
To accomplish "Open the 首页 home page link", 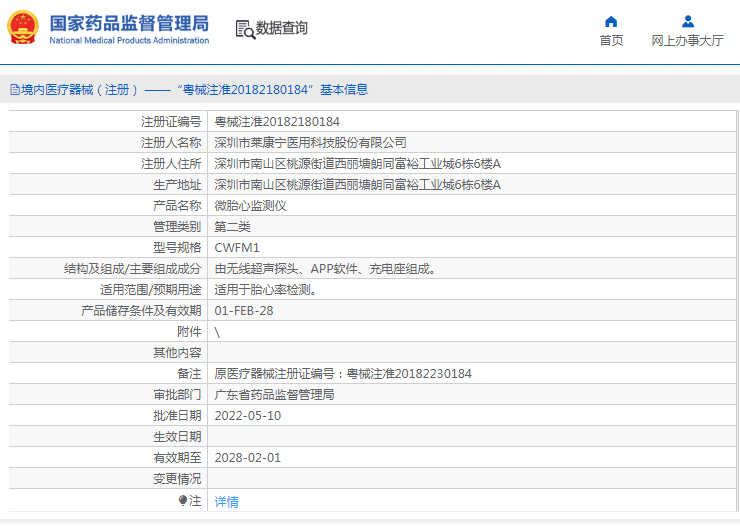I will coord(611,41).
